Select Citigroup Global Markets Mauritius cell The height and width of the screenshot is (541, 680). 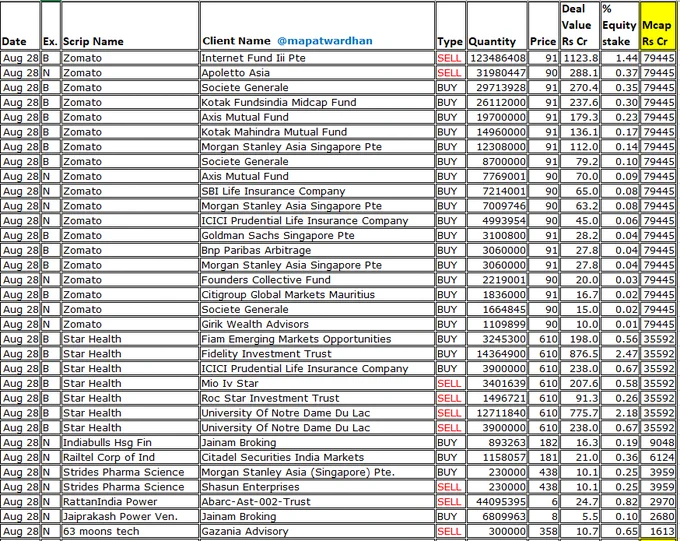(x=317, y=294)
